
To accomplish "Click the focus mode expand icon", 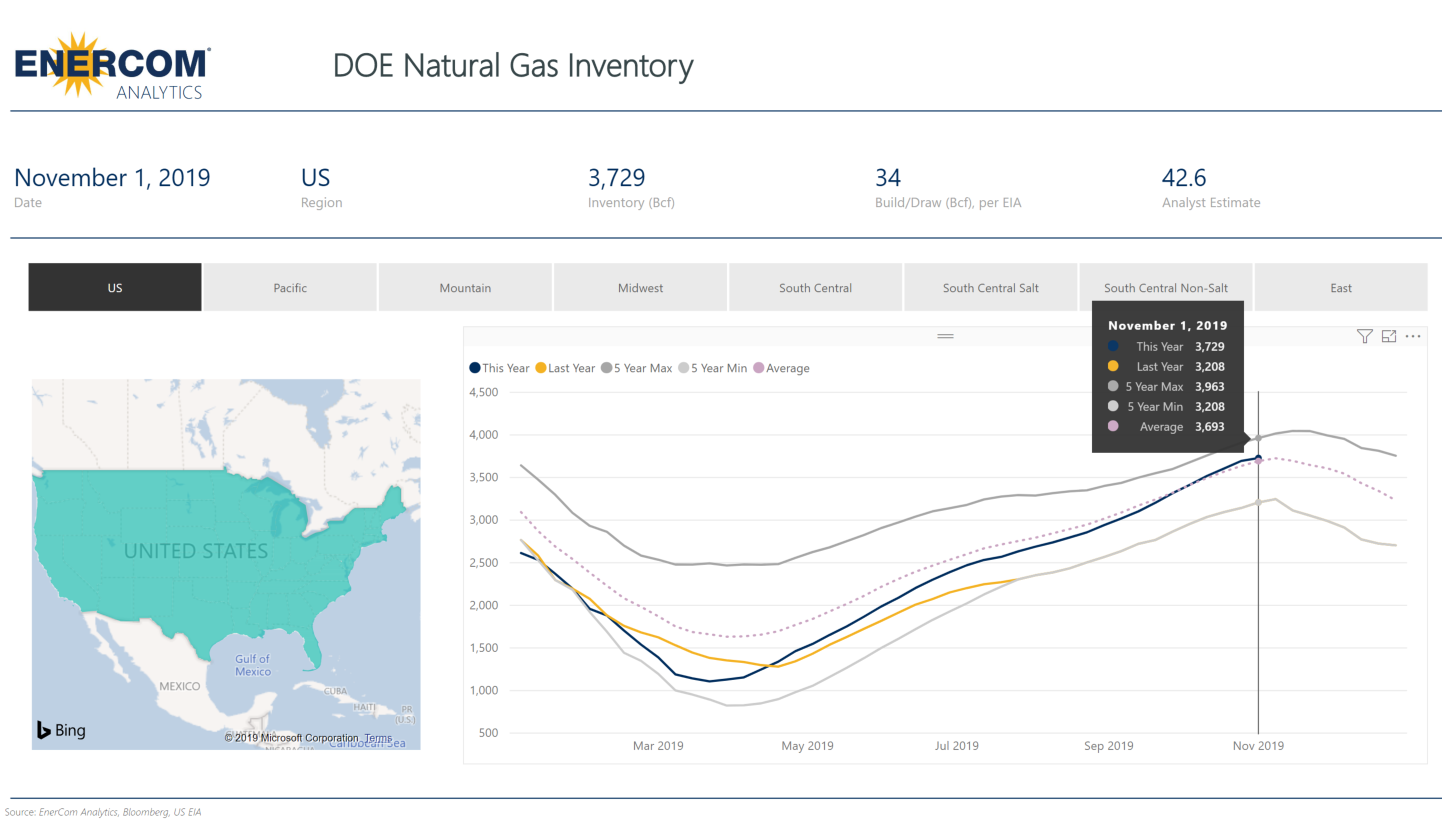I will (x=1388, y=336).
